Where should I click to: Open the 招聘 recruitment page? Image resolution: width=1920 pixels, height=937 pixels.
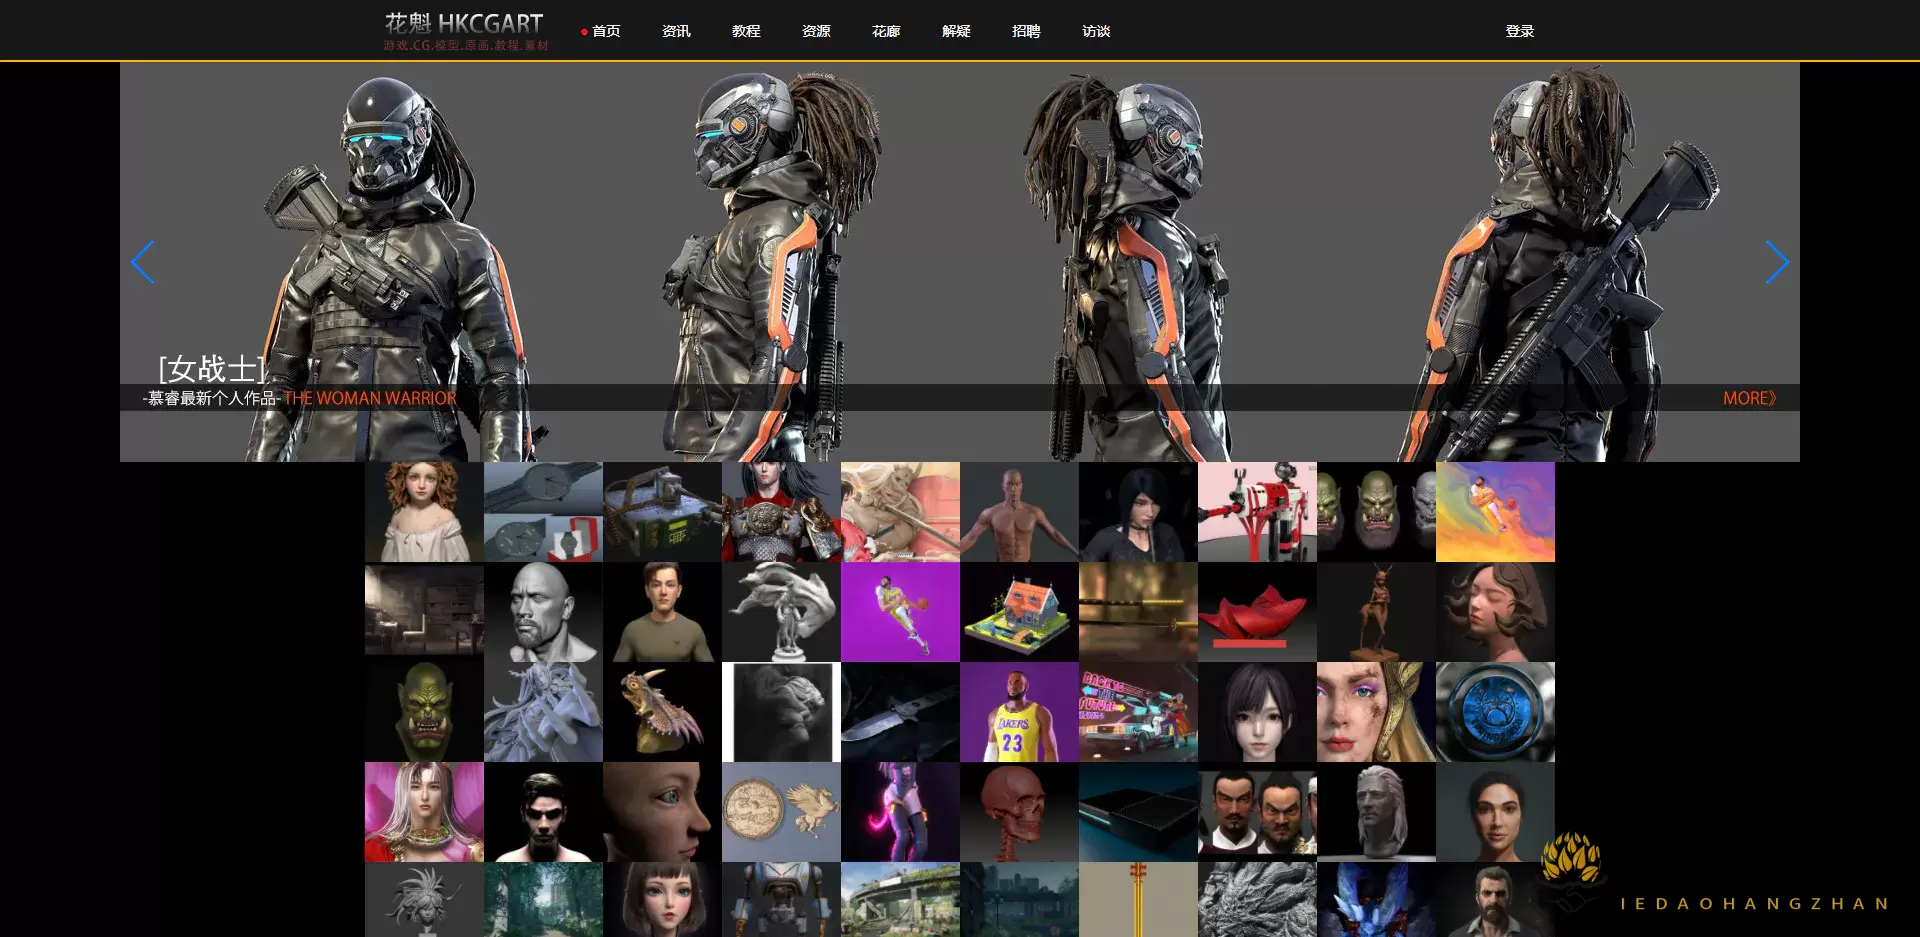click(x=1026, y=31)
